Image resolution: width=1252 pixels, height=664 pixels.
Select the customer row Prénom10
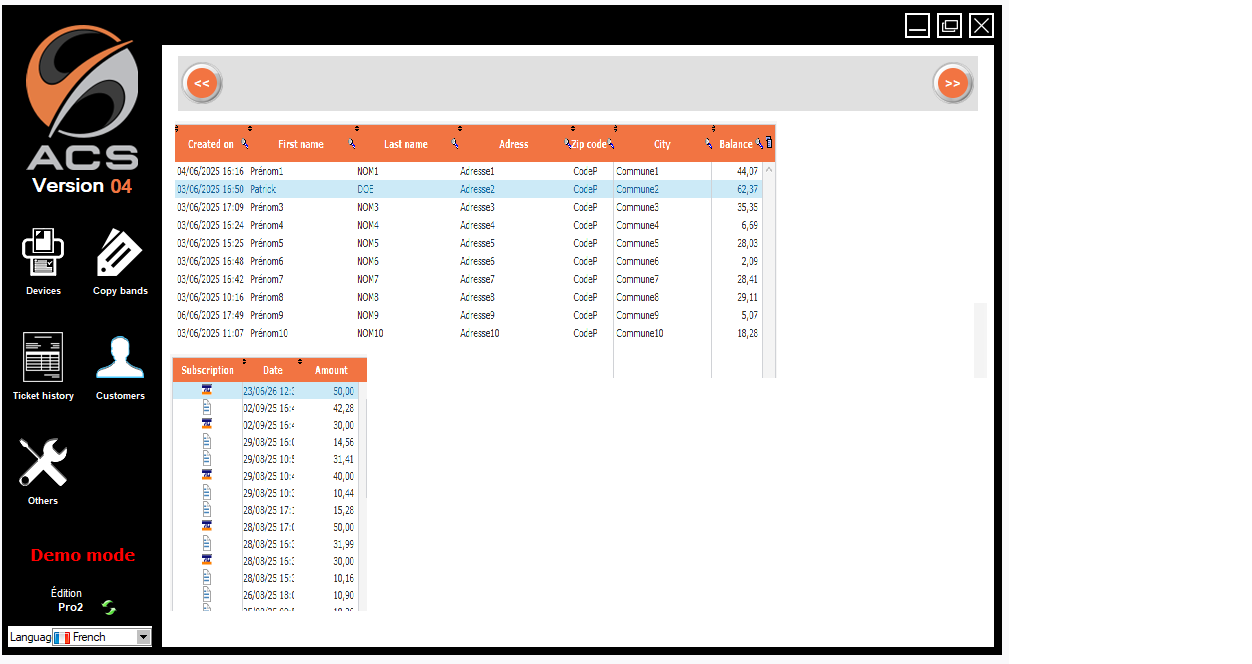[468, 333]
